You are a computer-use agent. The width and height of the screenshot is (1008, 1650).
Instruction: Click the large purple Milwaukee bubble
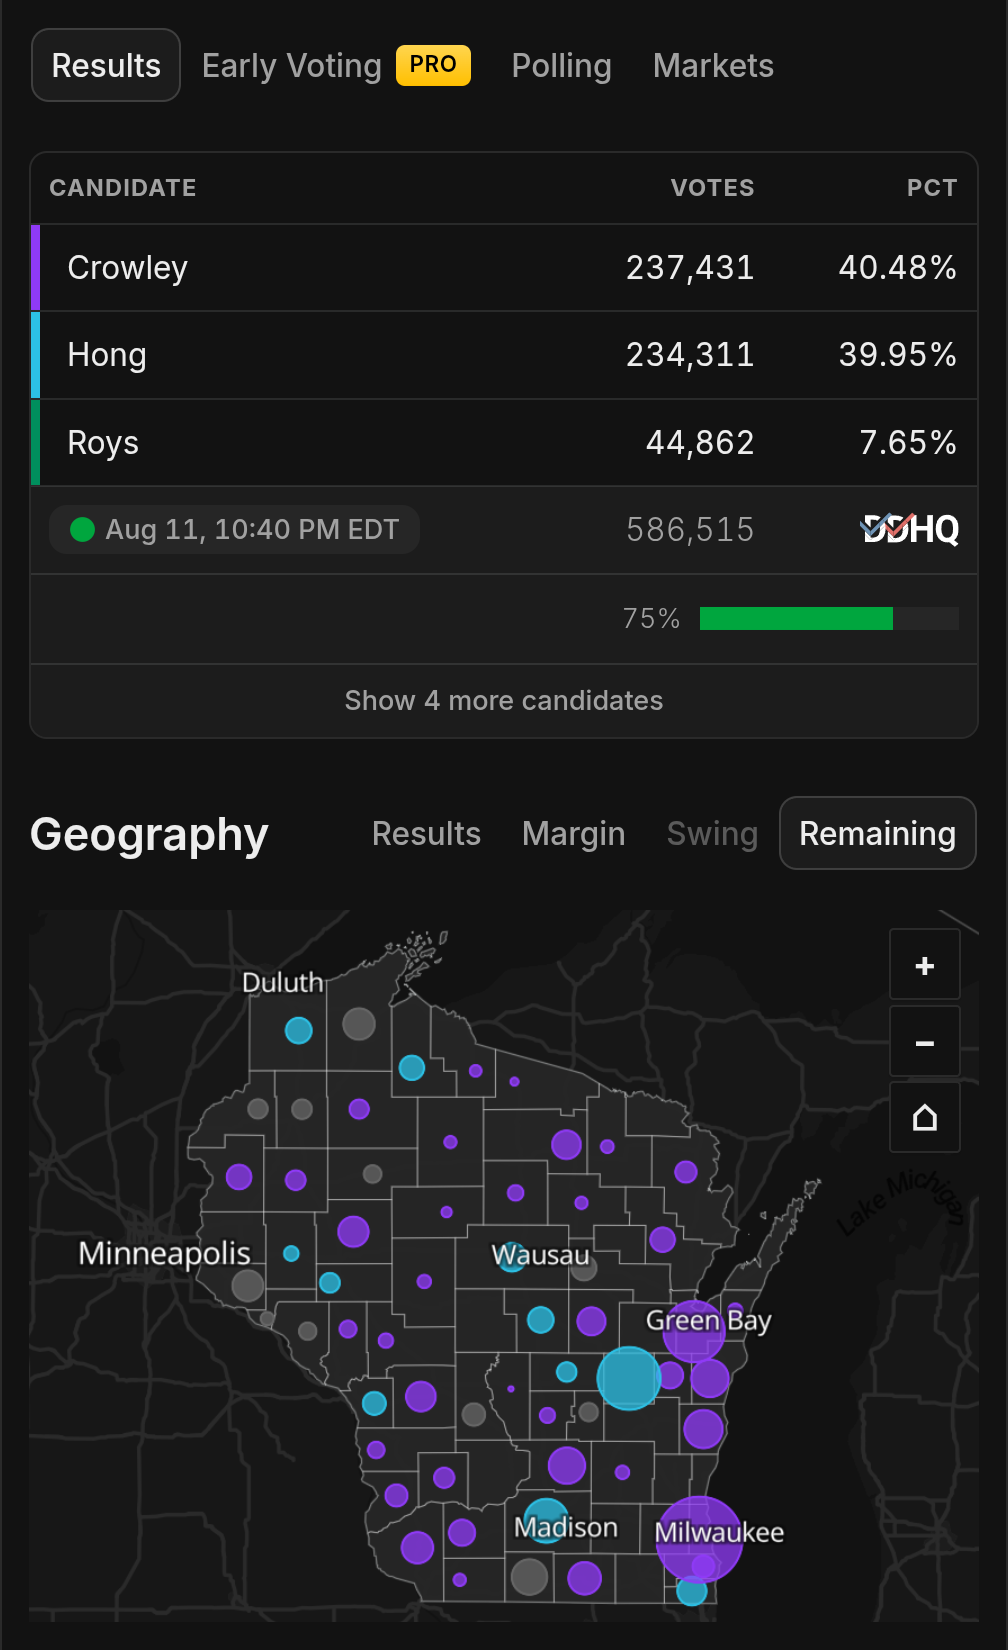(x=699, y=1539)
